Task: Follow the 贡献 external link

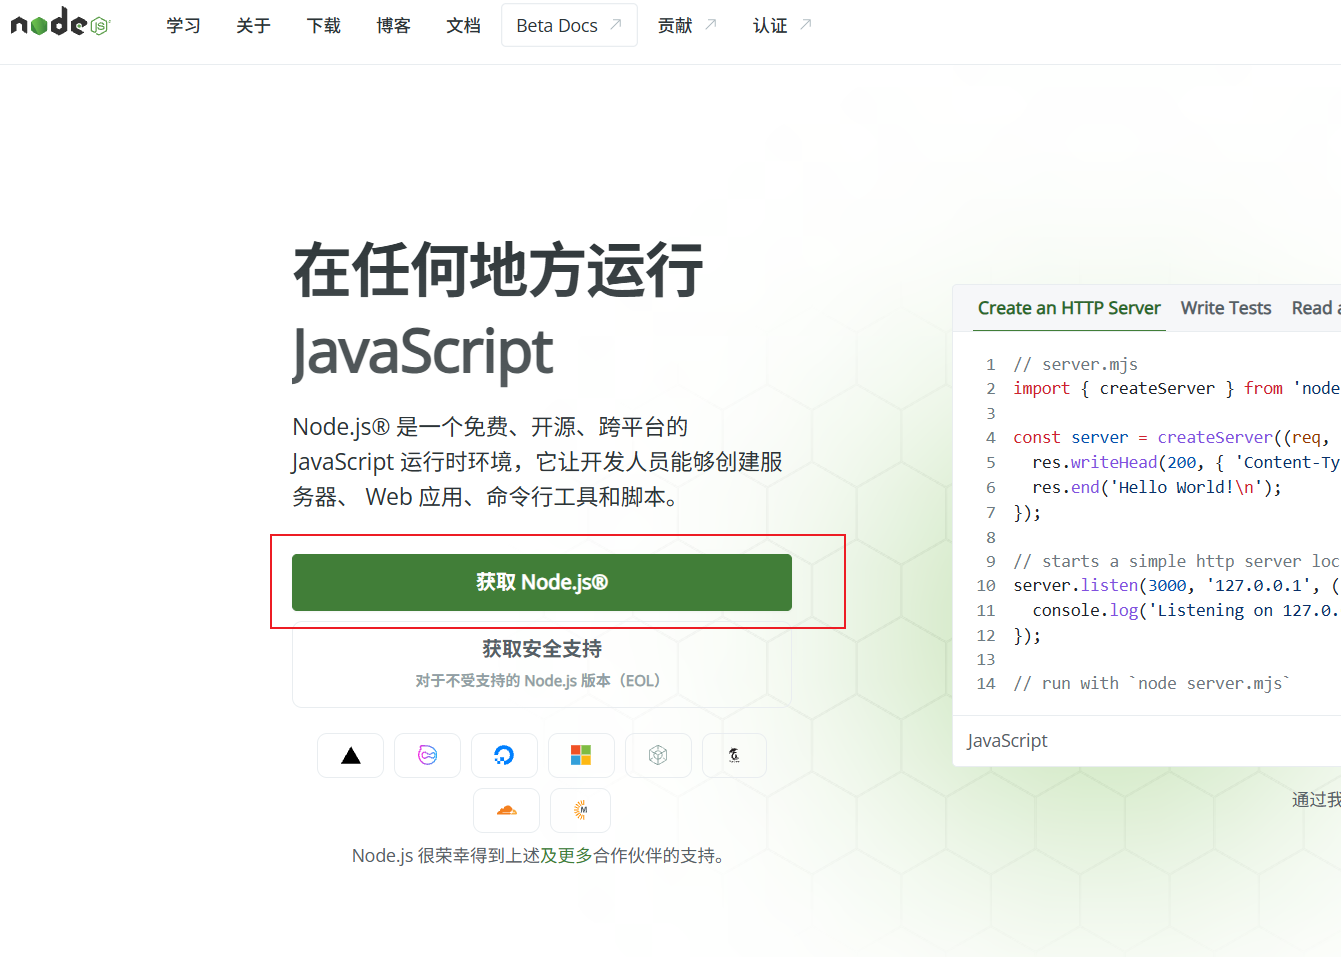Action: [687, 25]
